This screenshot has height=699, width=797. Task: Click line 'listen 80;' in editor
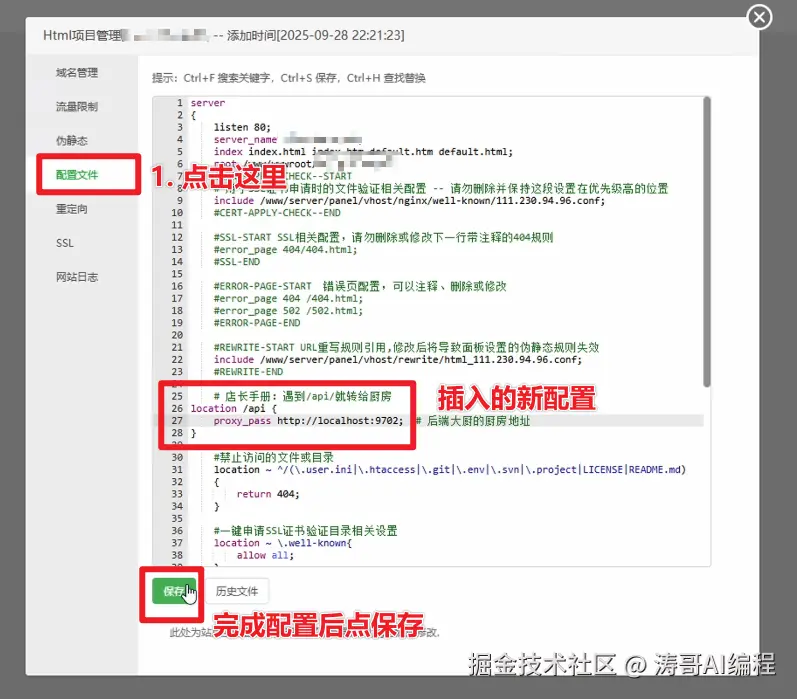point(242,127)
